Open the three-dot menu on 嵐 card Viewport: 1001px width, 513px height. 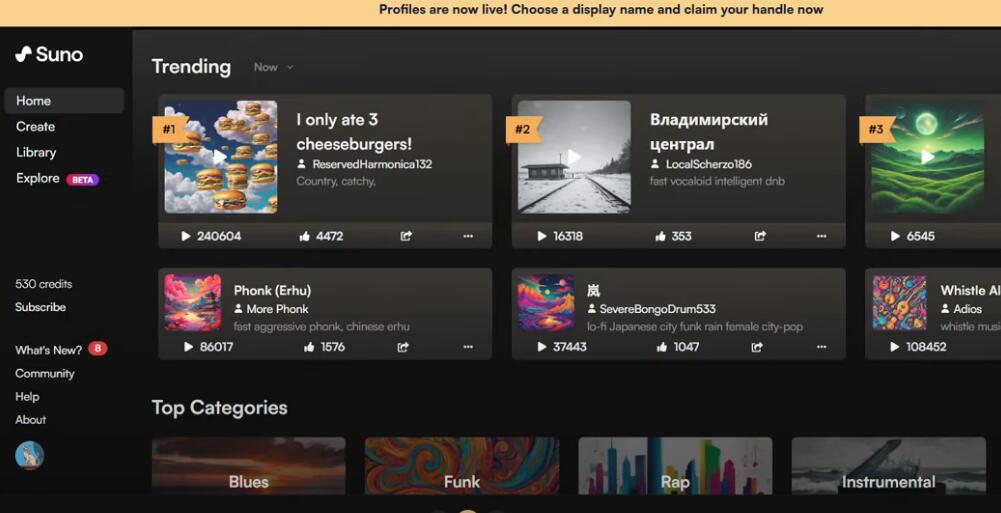click(x=821, y=347)
